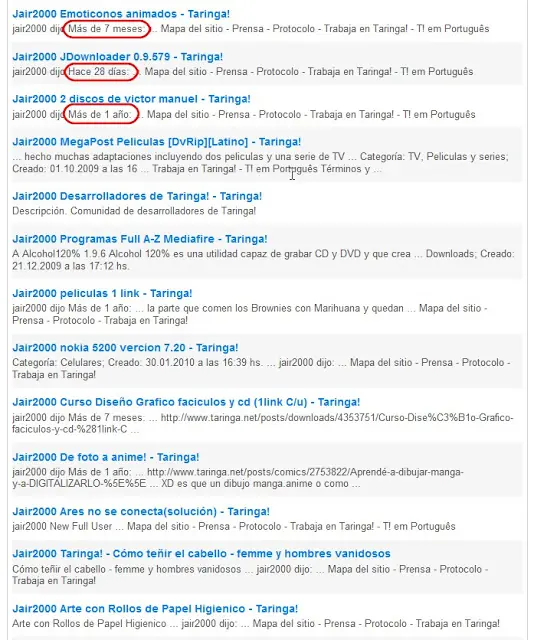This screenshot has width=534, height=640.
Task: Open 'Jair2000 Desarrolladores de Taringa!' link
Action: tap(137, 196)
